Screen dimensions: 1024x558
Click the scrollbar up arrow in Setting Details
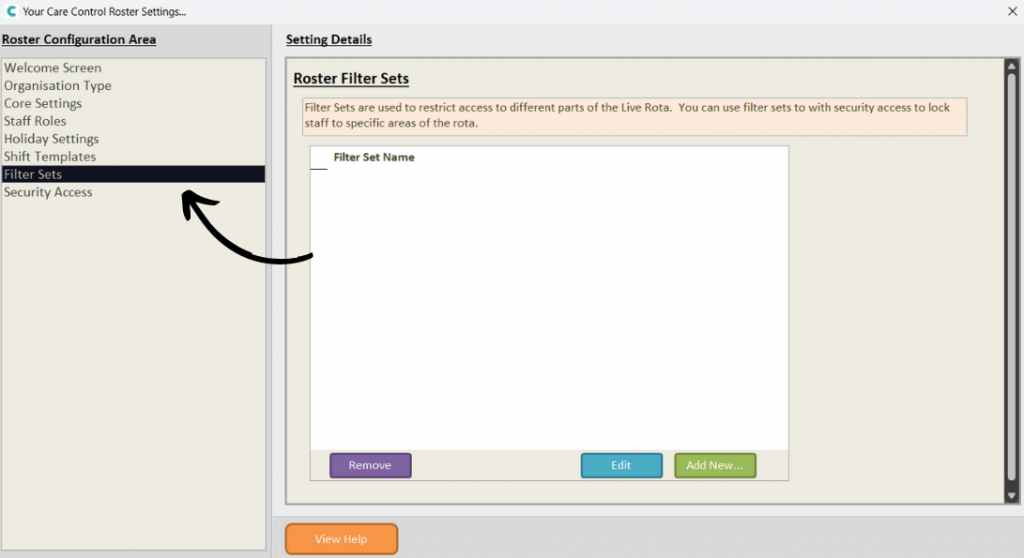(x=1012, y=66)
